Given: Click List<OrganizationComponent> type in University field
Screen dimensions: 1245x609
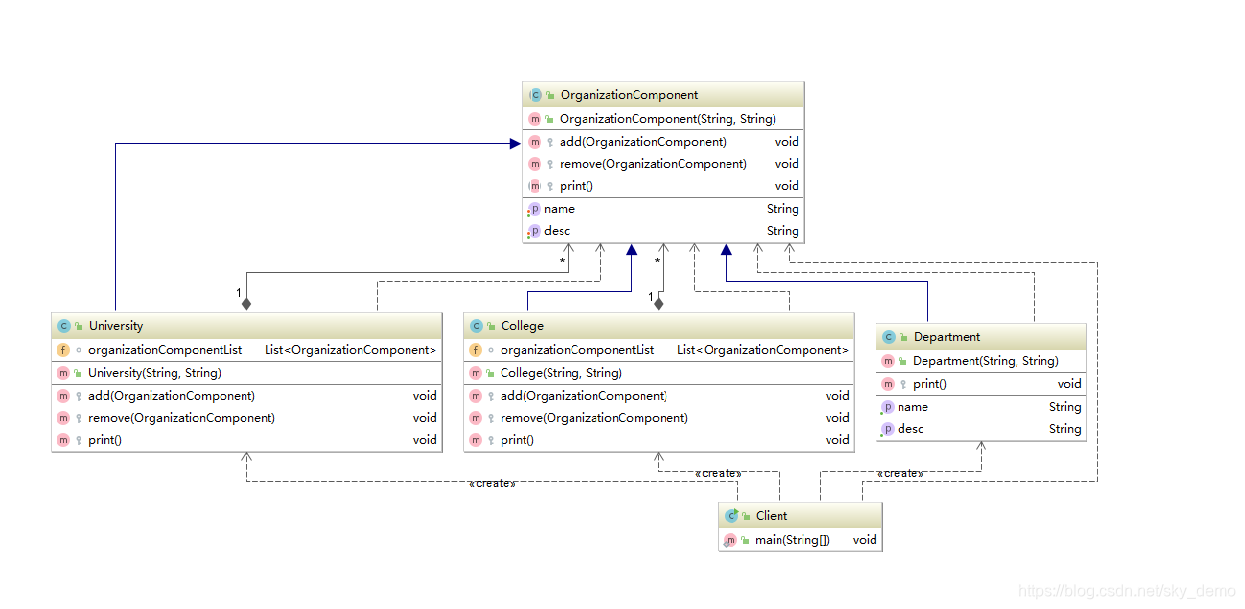Looking at the screenshot, I should (x=350, y=350).
